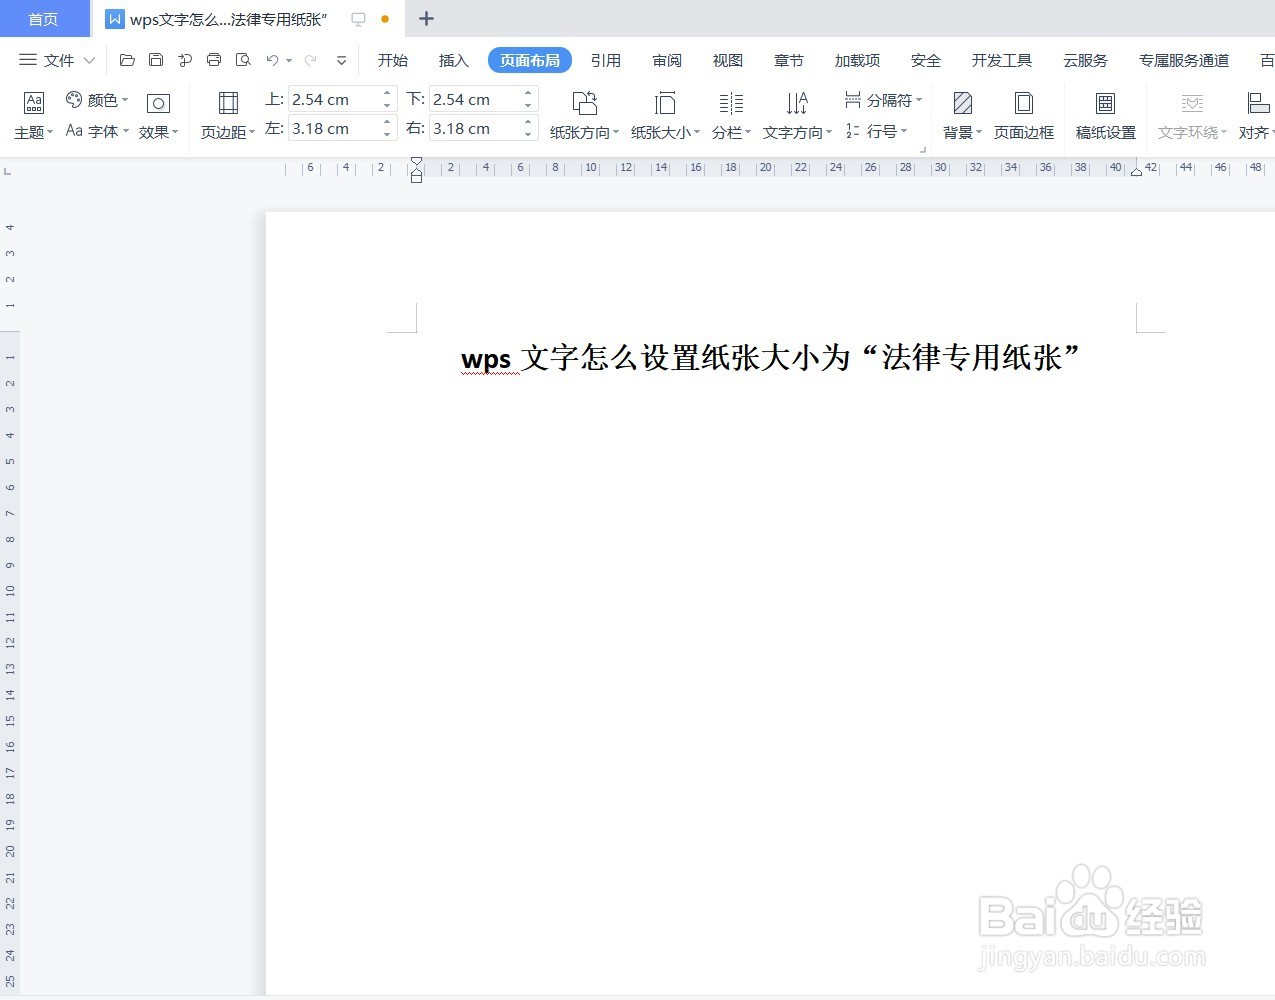Screen dimensions: 1275x1000
Task: Expand the 字体 theme fonts dropdown
Action: click(97, 131)
